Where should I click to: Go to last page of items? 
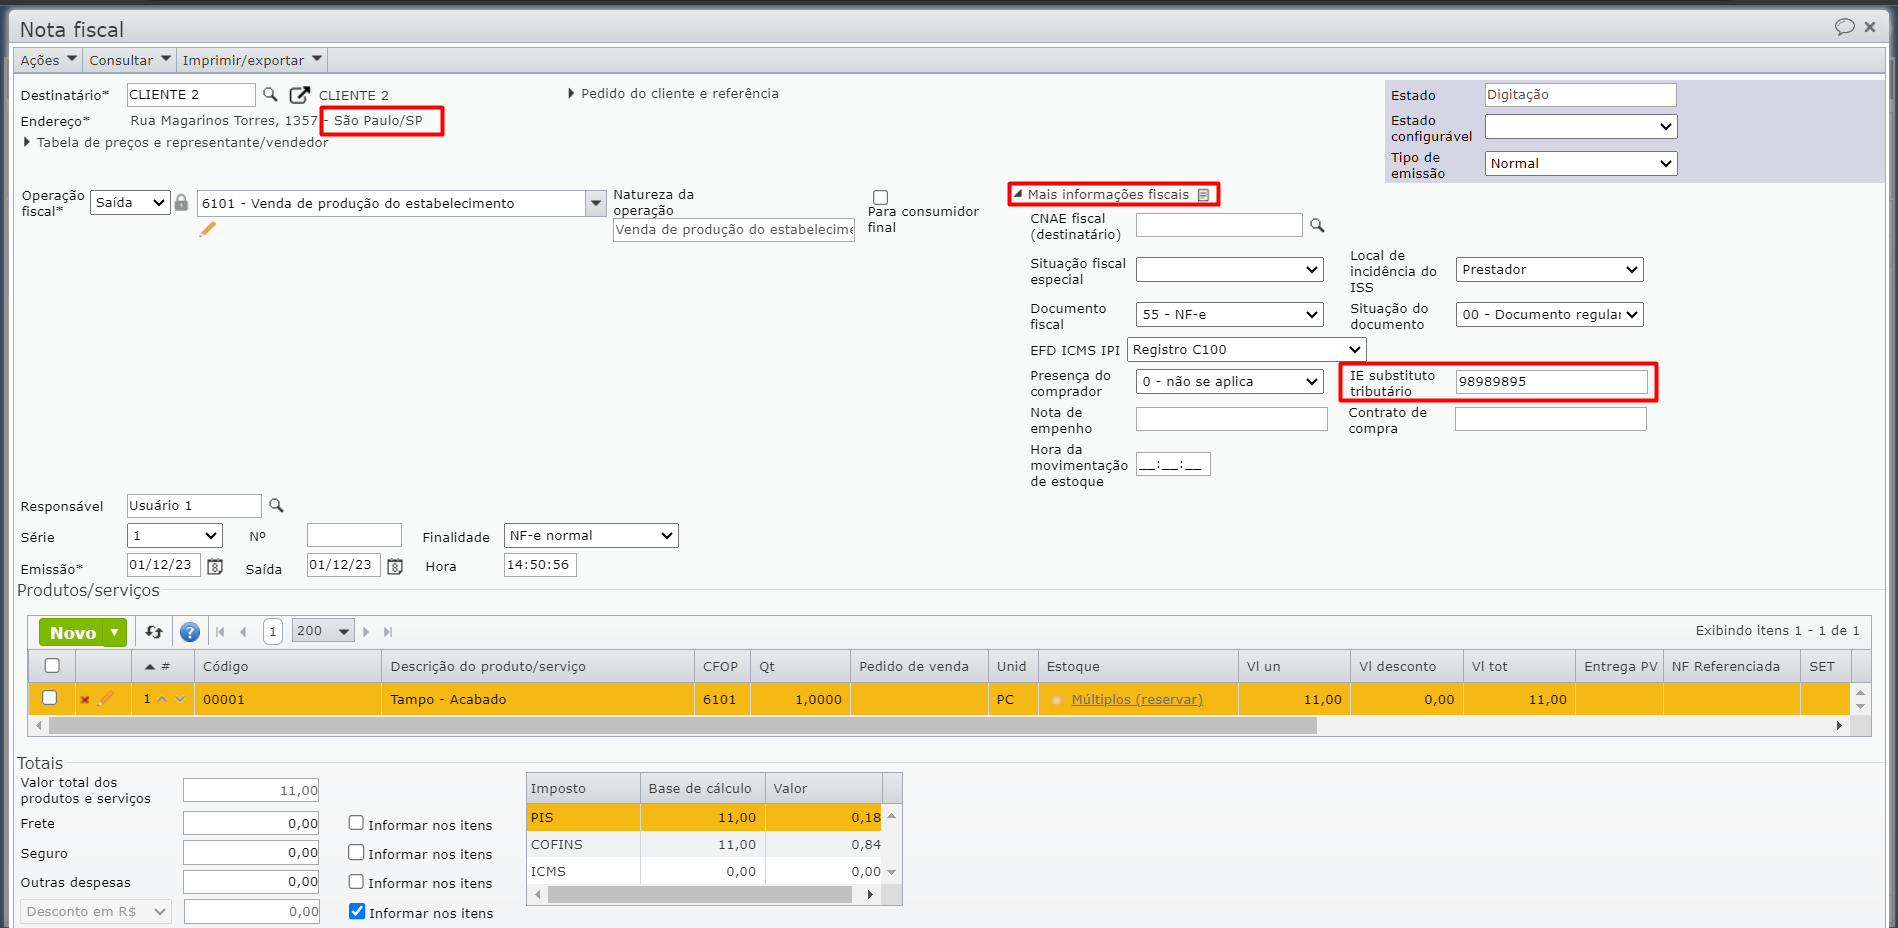(388, 632)
